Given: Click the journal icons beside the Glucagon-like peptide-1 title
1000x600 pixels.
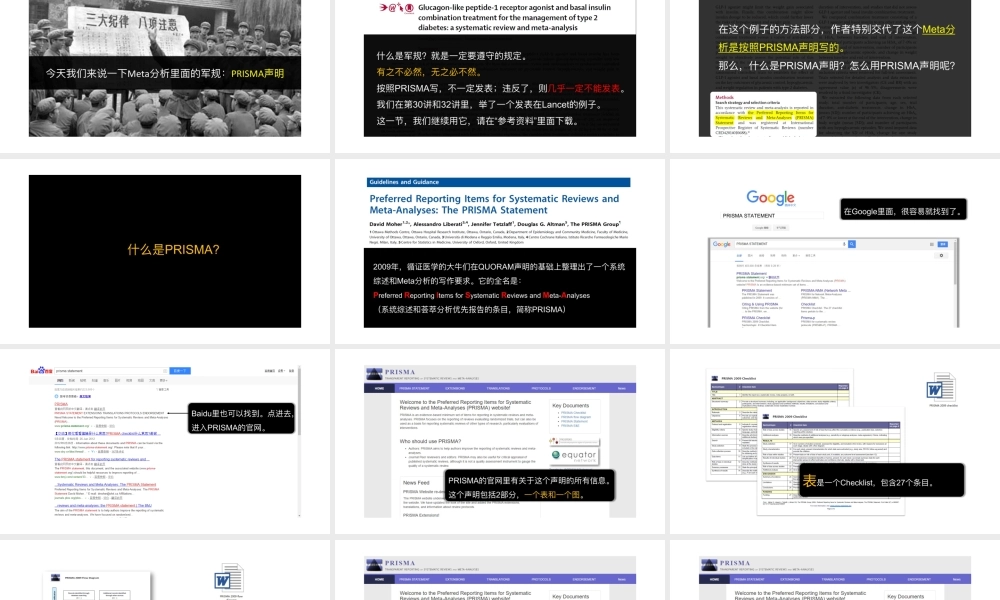Looking at the screenshot, I should (x=397, y=6).
